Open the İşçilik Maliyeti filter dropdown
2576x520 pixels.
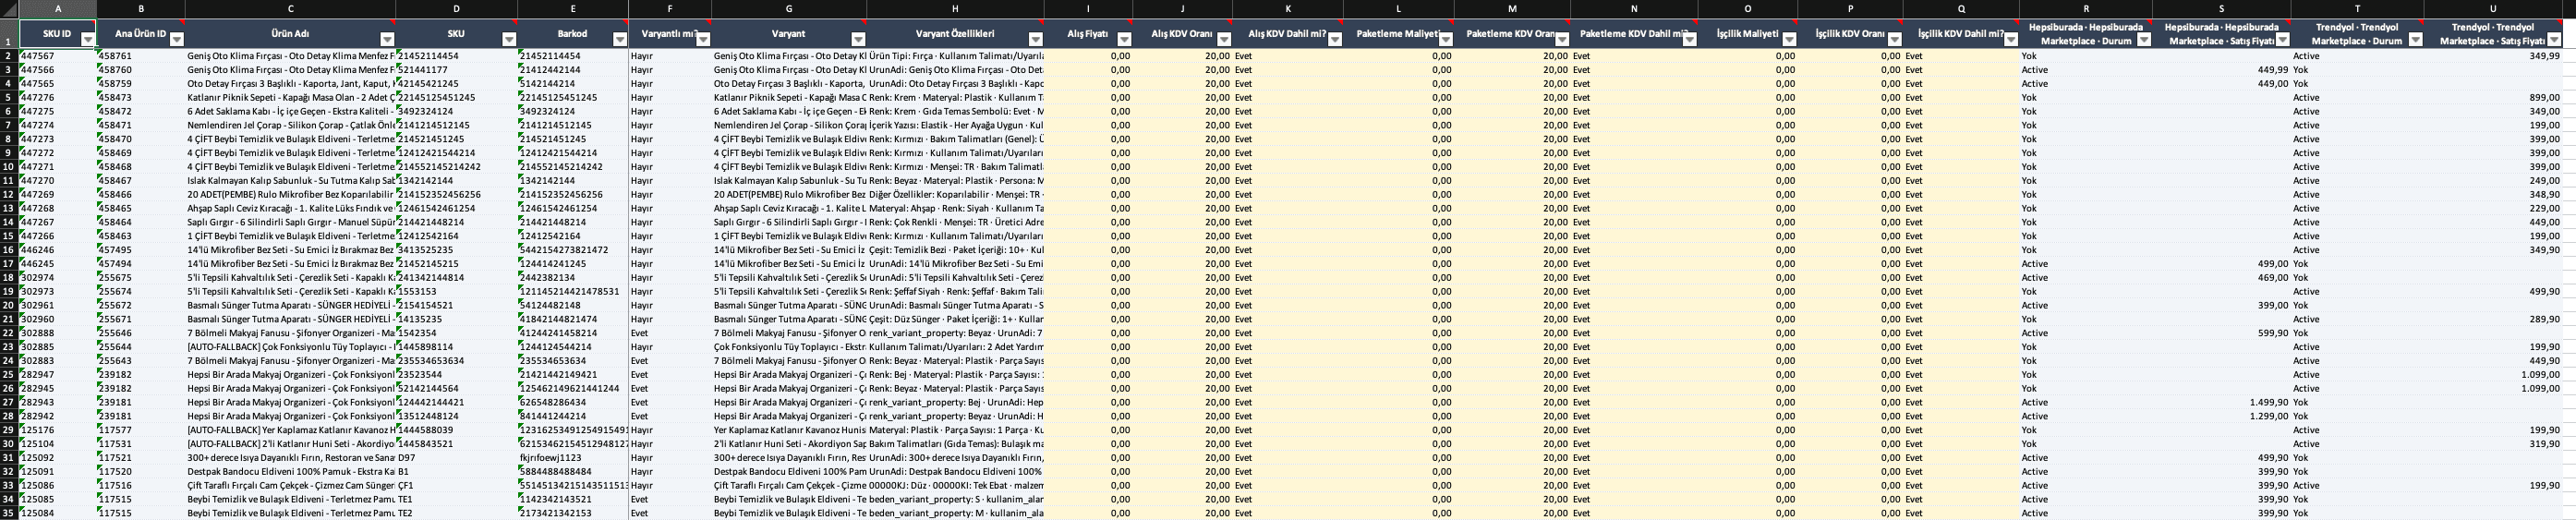point(1788,40)
